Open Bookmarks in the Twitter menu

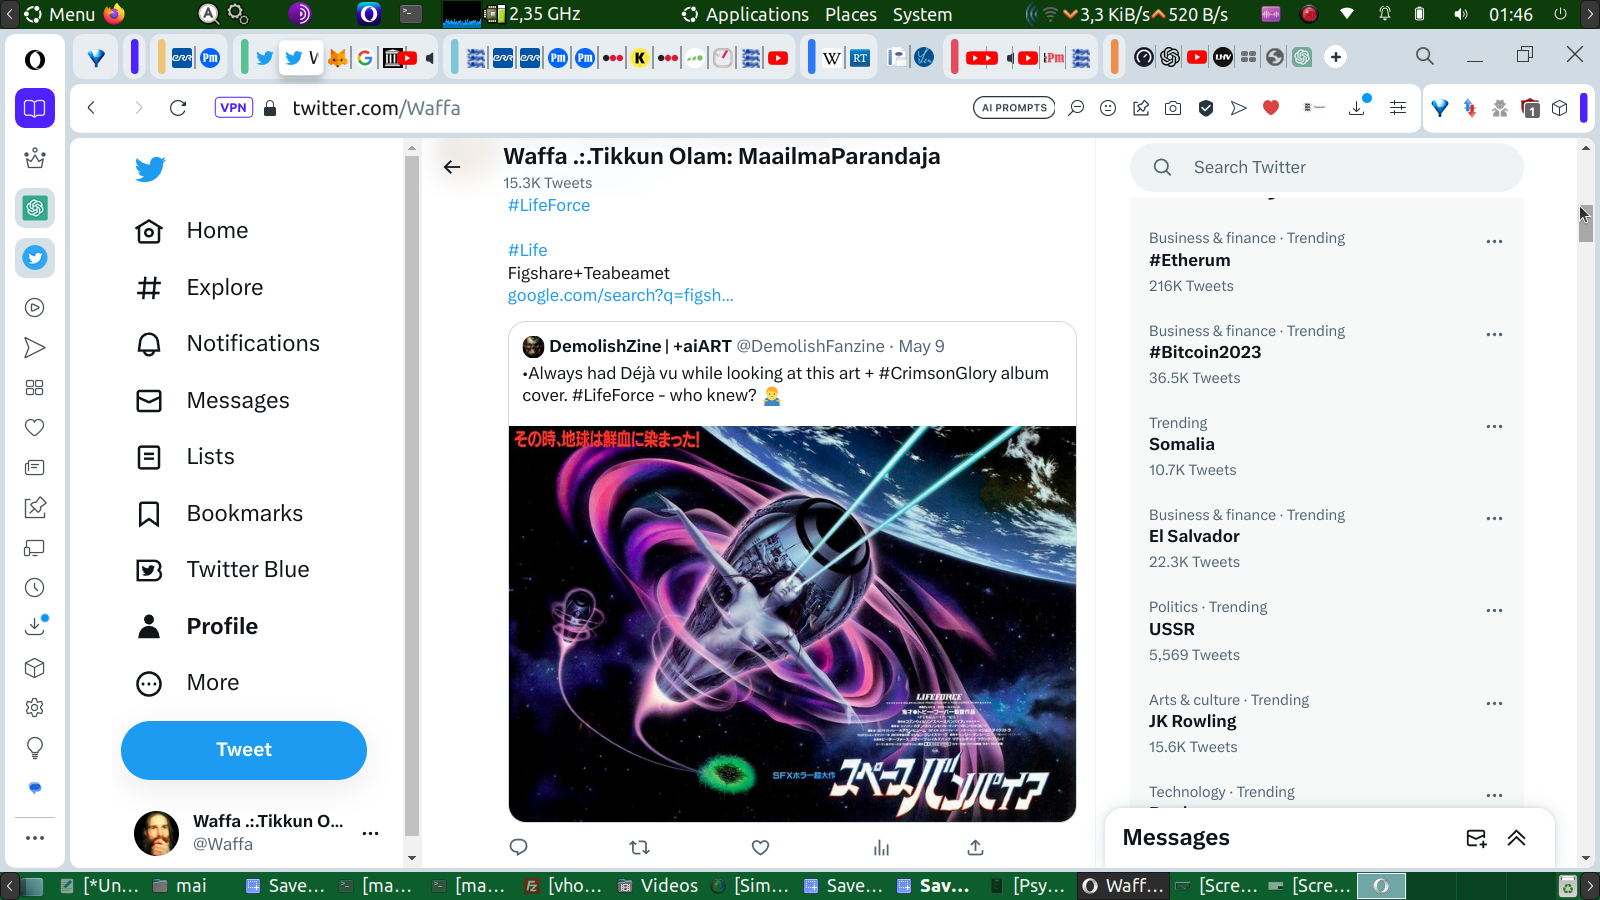tap(218, 514)
